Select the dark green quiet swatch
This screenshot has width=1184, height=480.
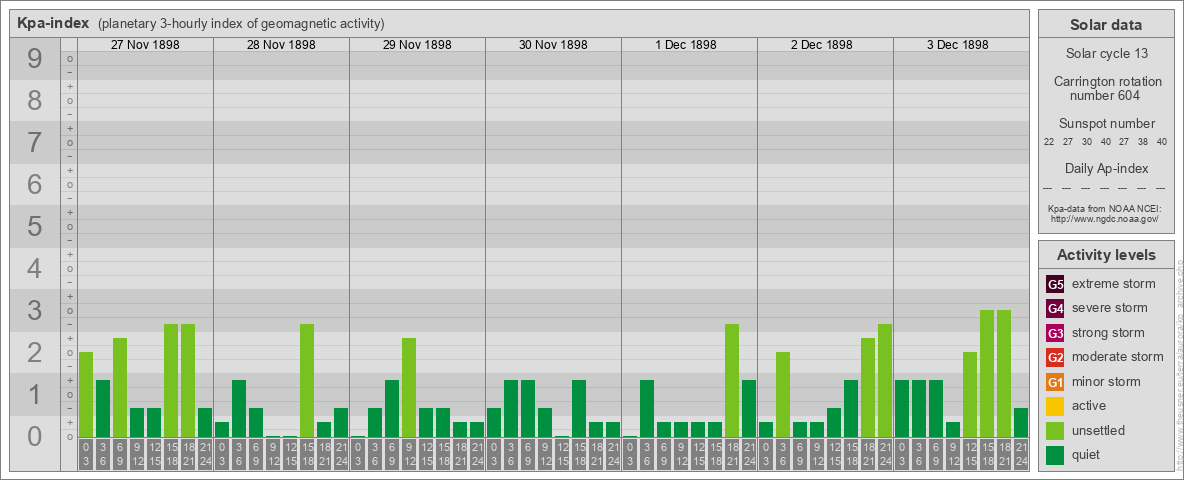click(x=1055, y=455)
